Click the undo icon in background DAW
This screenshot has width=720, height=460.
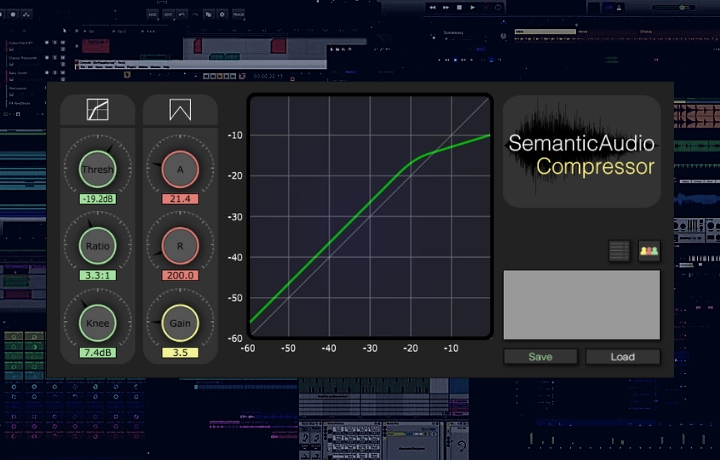182,14
